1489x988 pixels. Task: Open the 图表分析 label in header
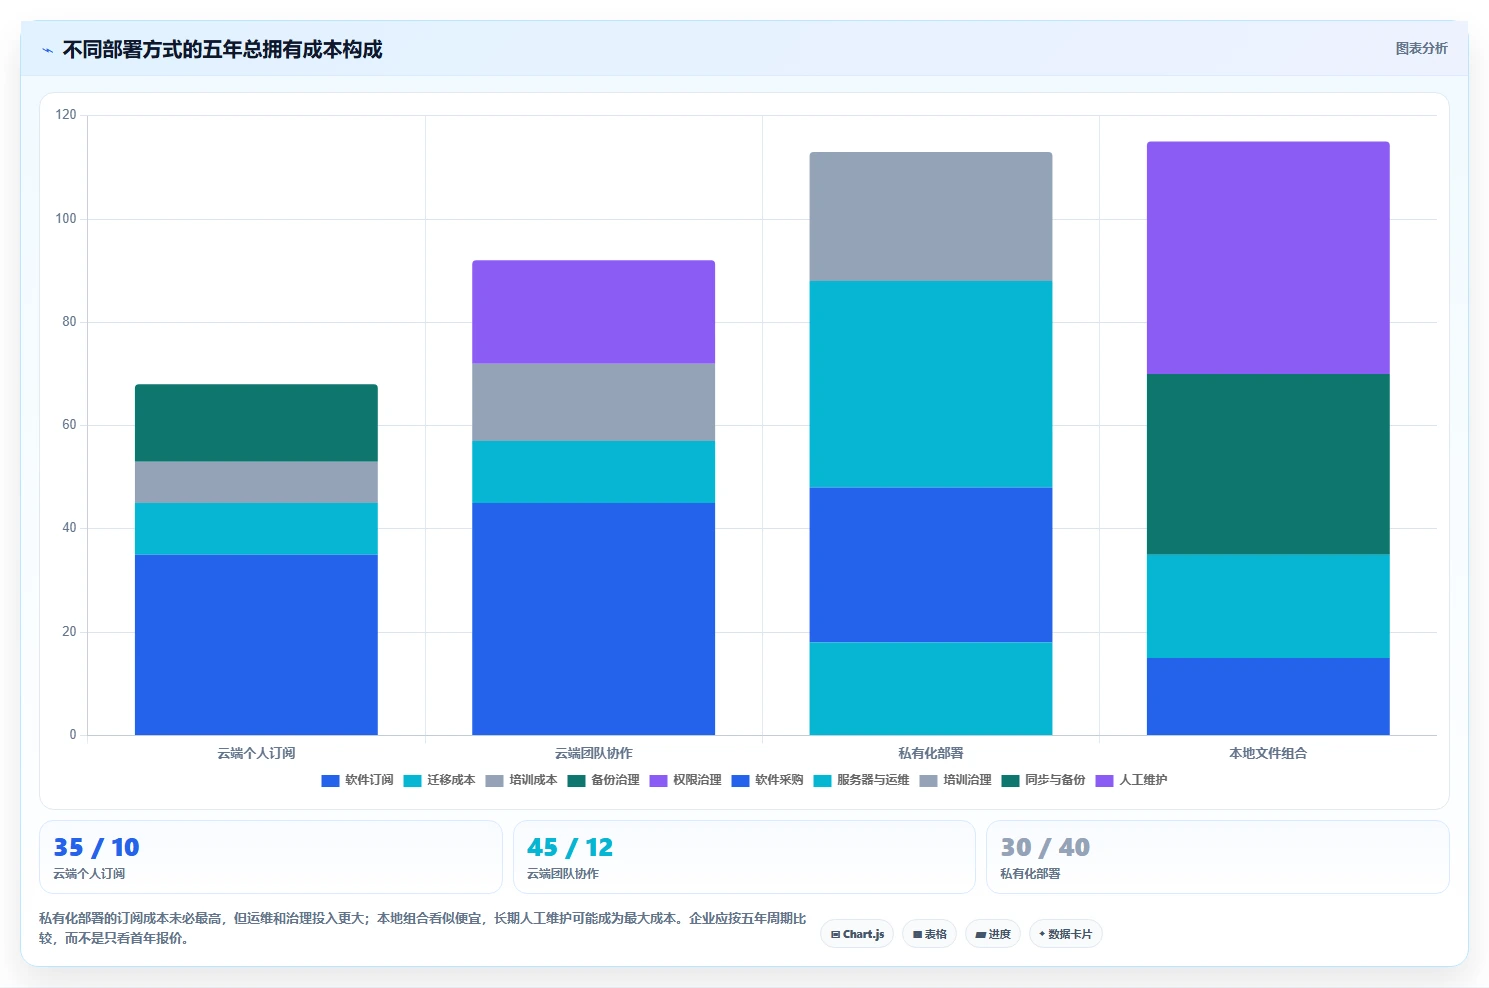point(1421,48)
